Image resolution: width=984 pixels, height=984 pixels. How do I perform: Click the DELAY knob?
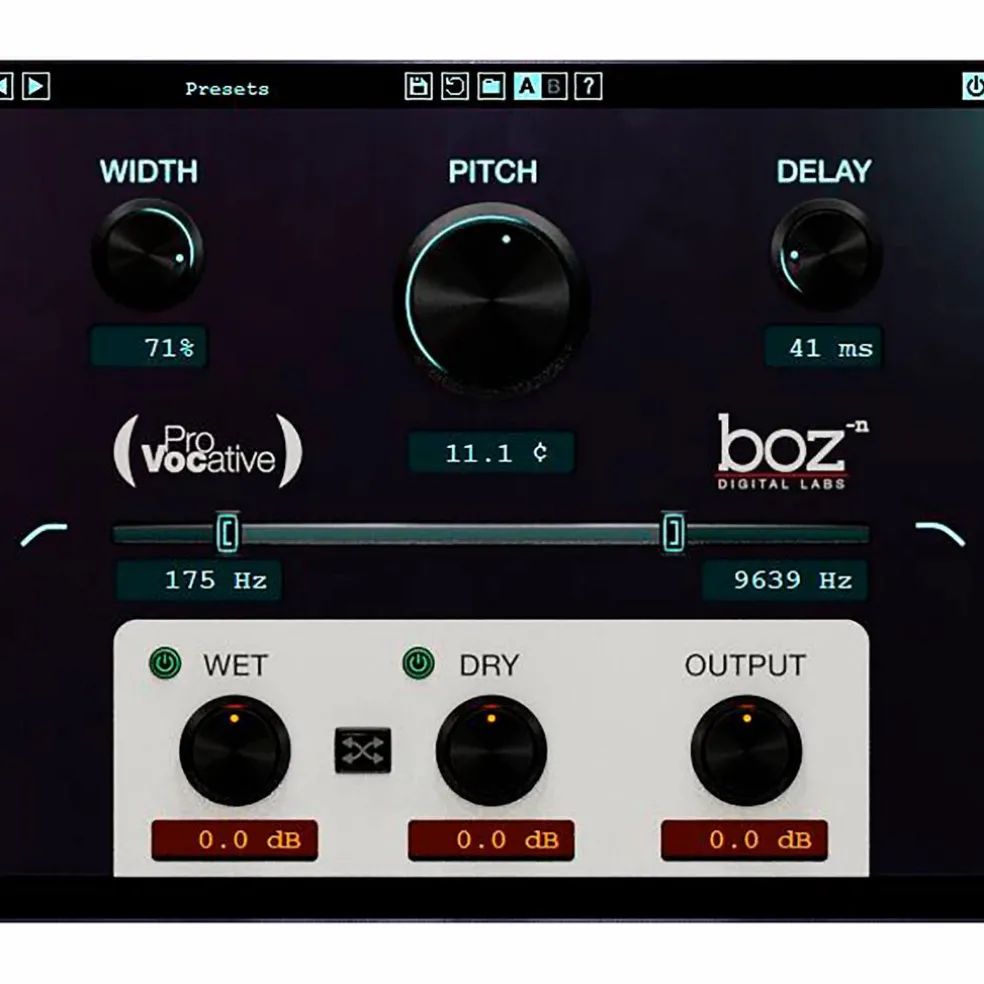826,253
